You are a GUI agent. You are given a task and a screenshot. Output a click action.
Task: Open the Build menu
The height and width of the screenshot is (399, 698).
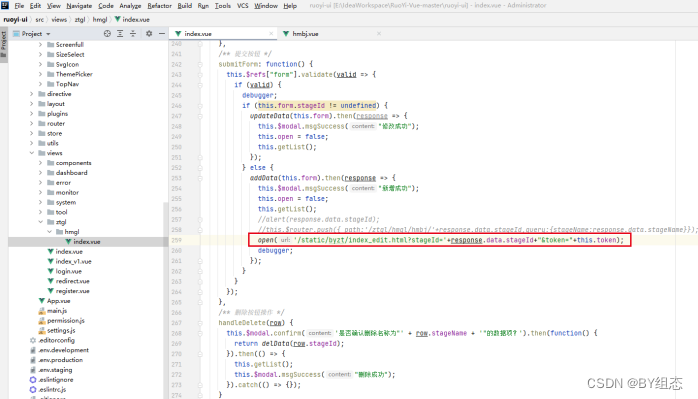point(185,6)
